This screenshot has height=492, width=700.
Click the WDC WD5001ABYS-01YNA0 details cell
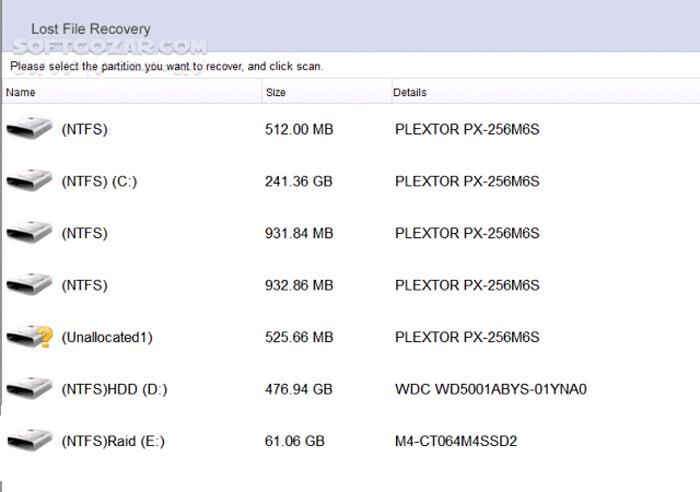(x=490, y=389)
